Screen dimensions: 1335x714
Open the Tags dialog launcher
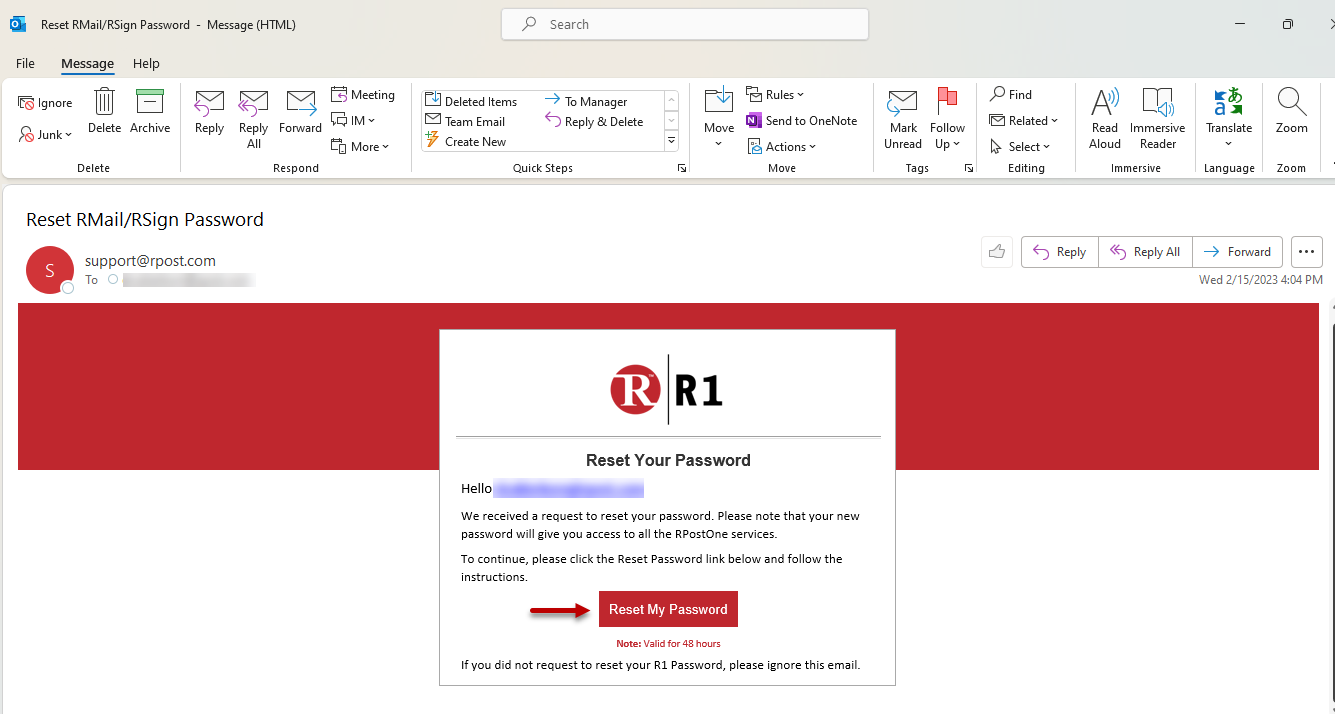(968, 168)
